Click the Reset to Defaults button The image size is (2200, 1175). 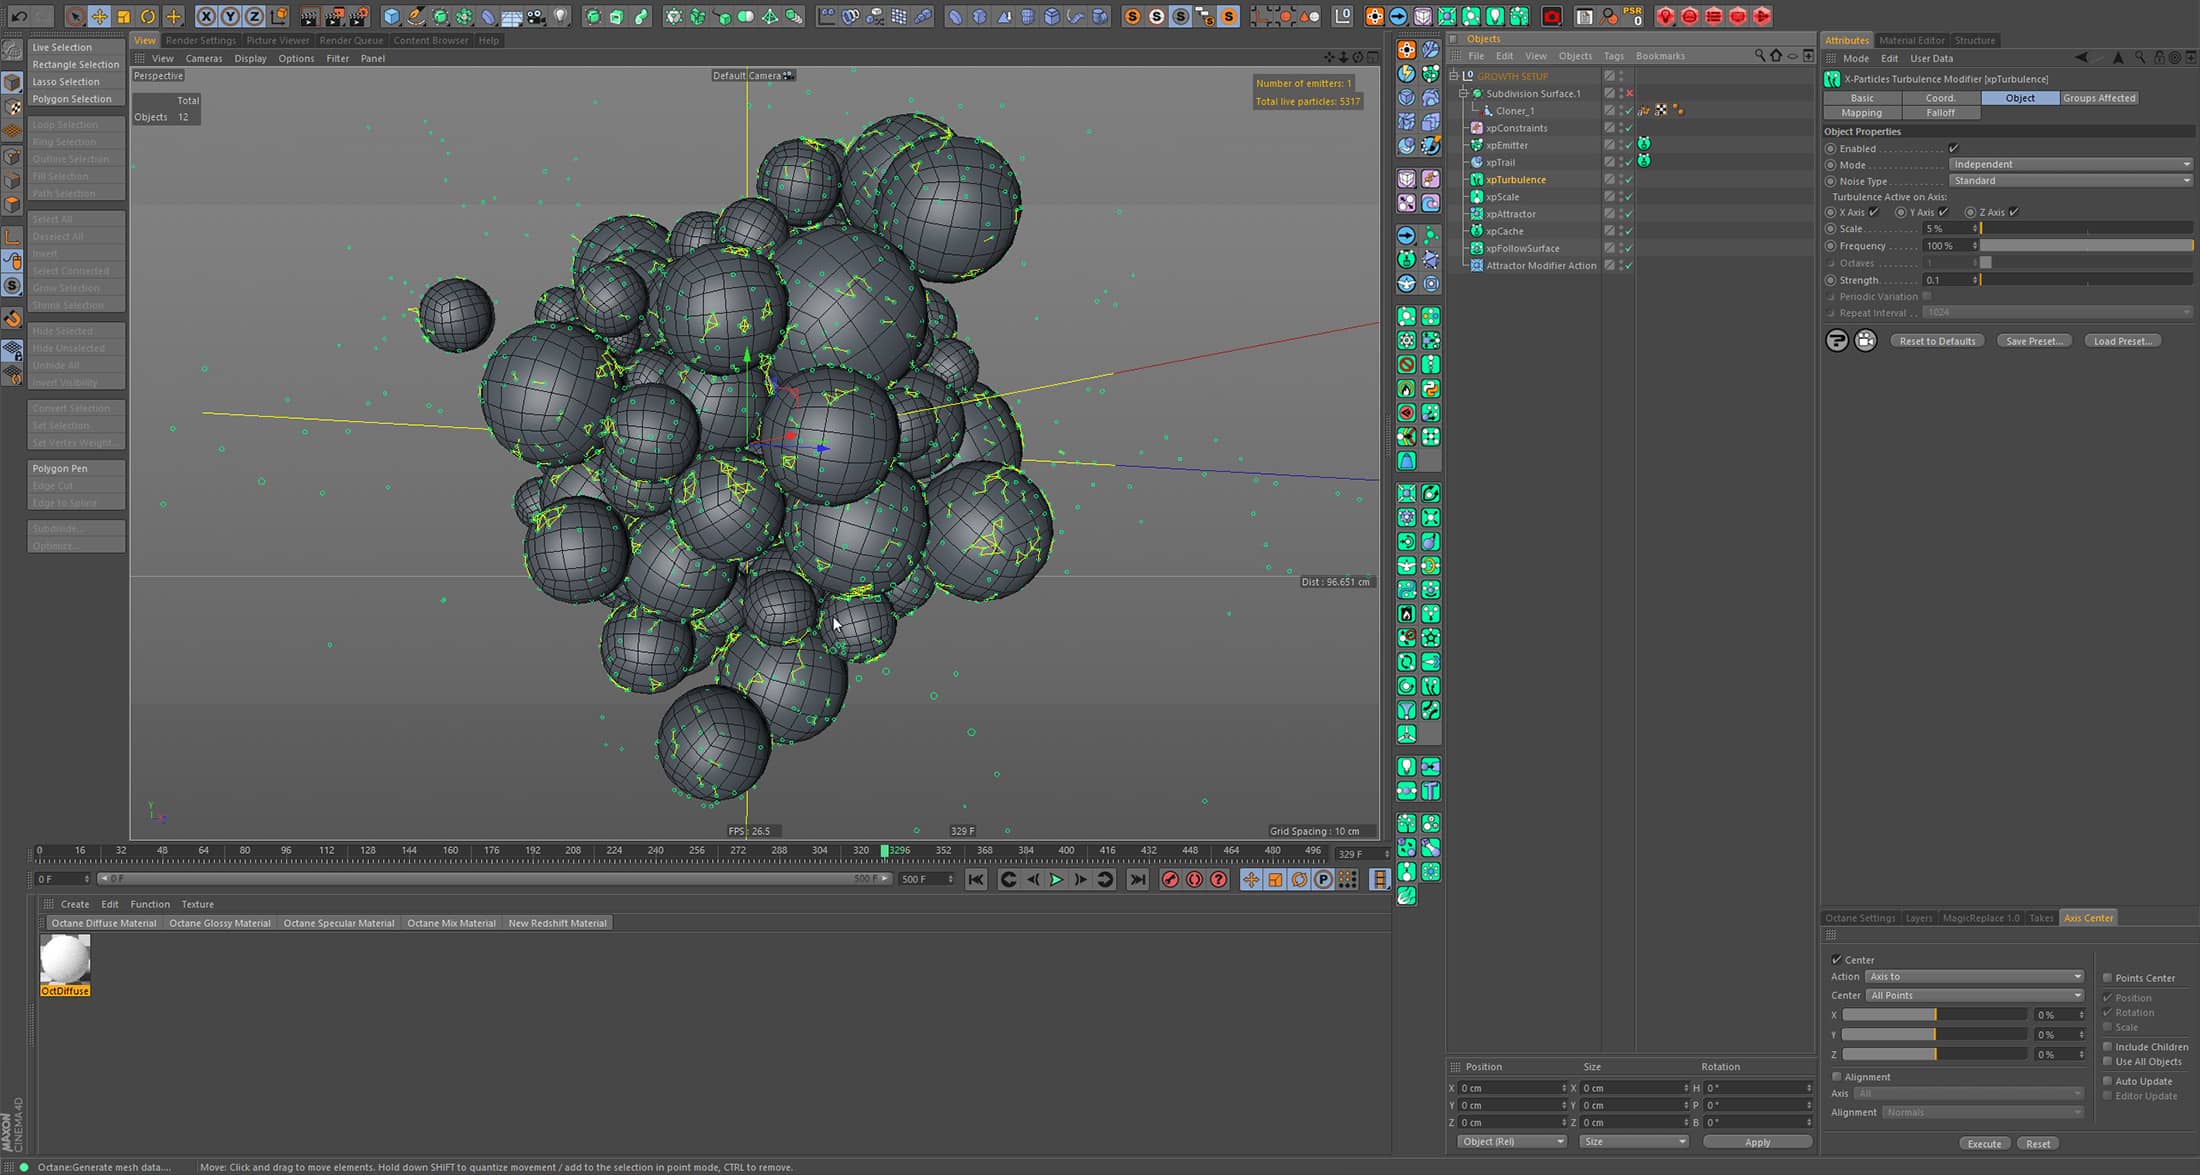1937,341
